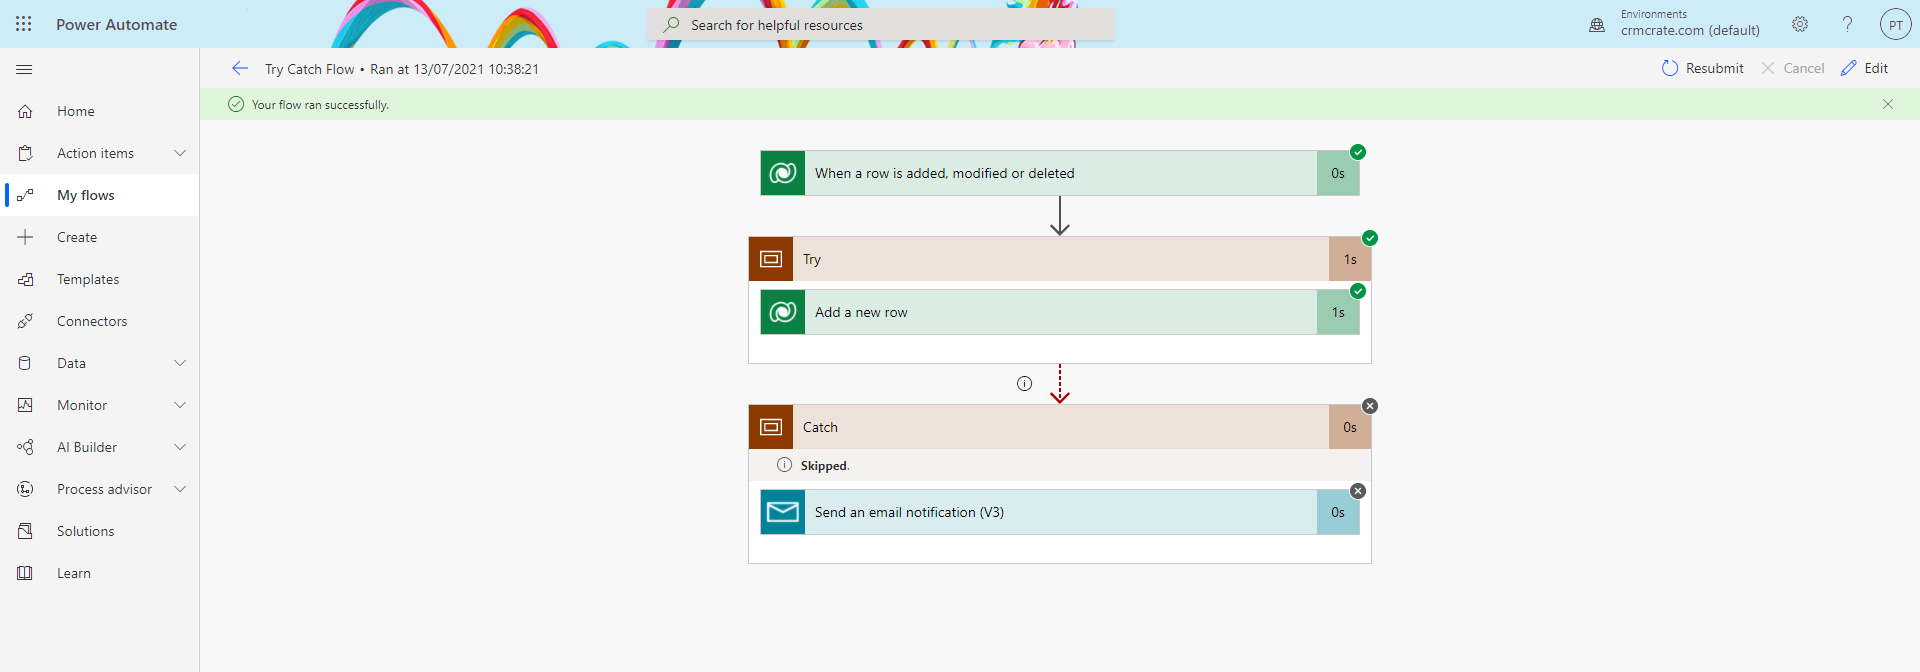Click the Data cylinder icon
The height and width of the screenshot is (672, 1920).
pos(26,363)
